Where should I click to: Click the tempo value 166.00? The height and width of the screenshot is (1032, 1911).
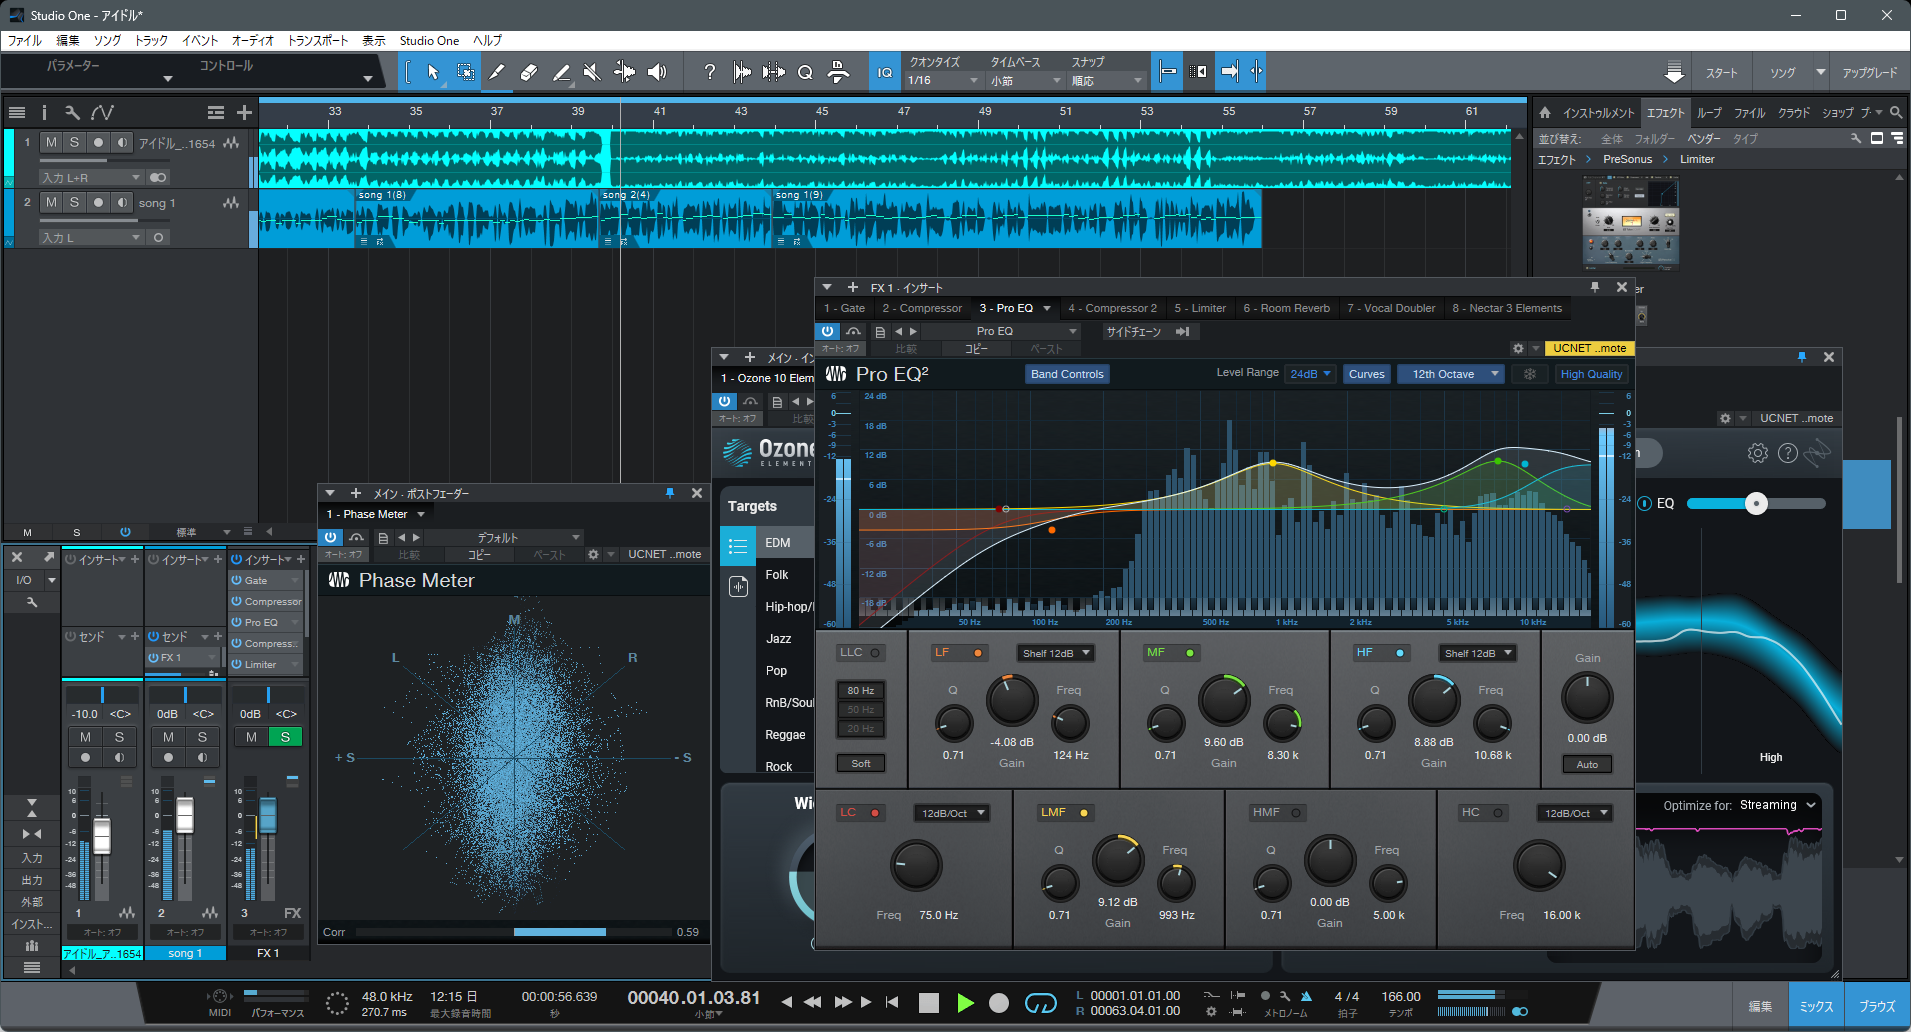click(1401, 996)
